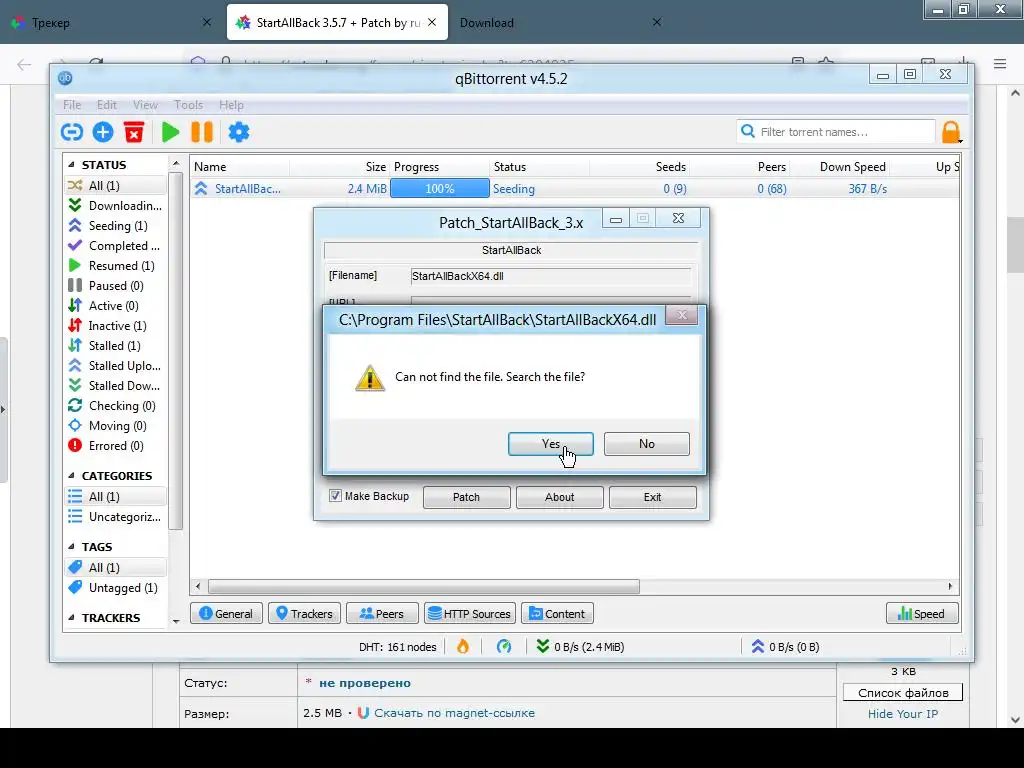Screen dimensions: 1024x768
Task: Switch to the Trackers tab
Action: pos(304,613)
